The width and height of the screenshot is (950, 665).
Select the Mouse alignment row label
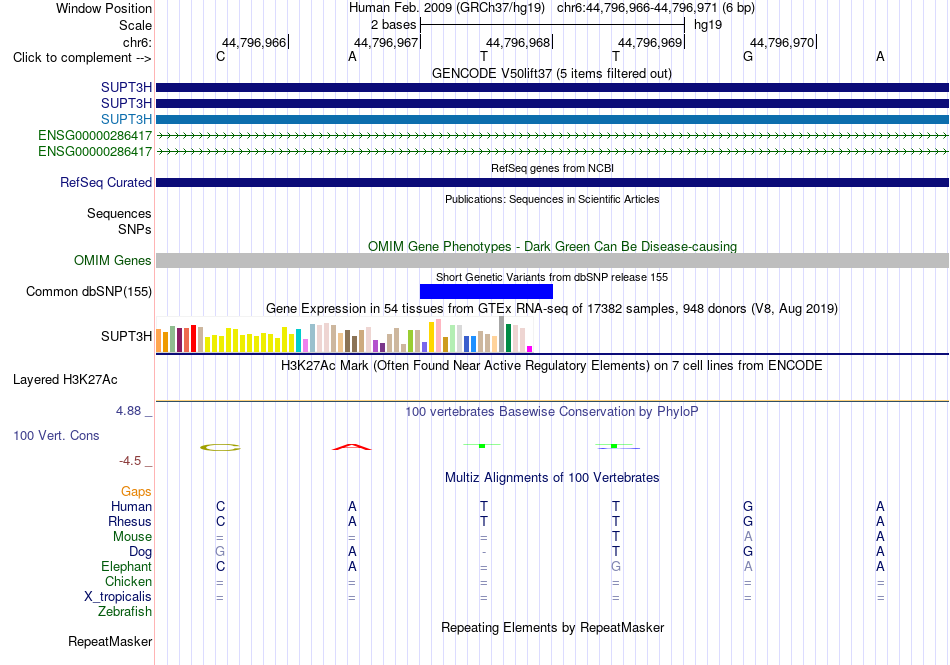(x=132, y=537)
